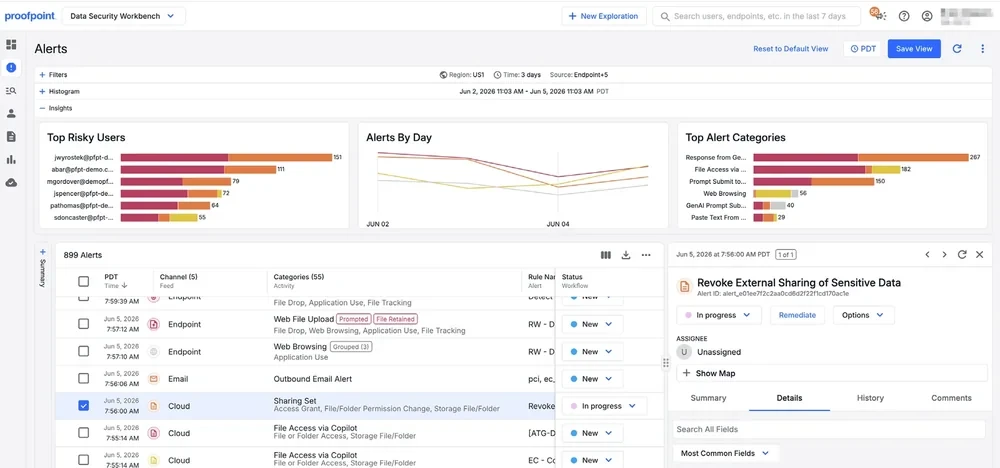
Task: Click the help question mark icon
Action: pos(904,16)
